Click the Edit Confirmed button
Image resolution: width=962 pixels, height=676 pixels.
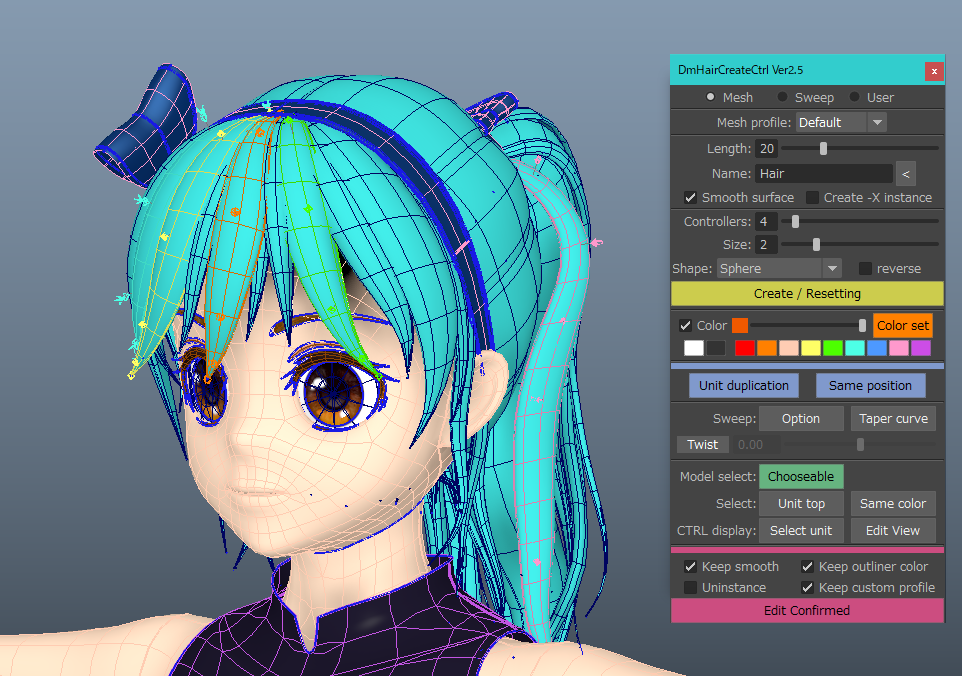807,611
